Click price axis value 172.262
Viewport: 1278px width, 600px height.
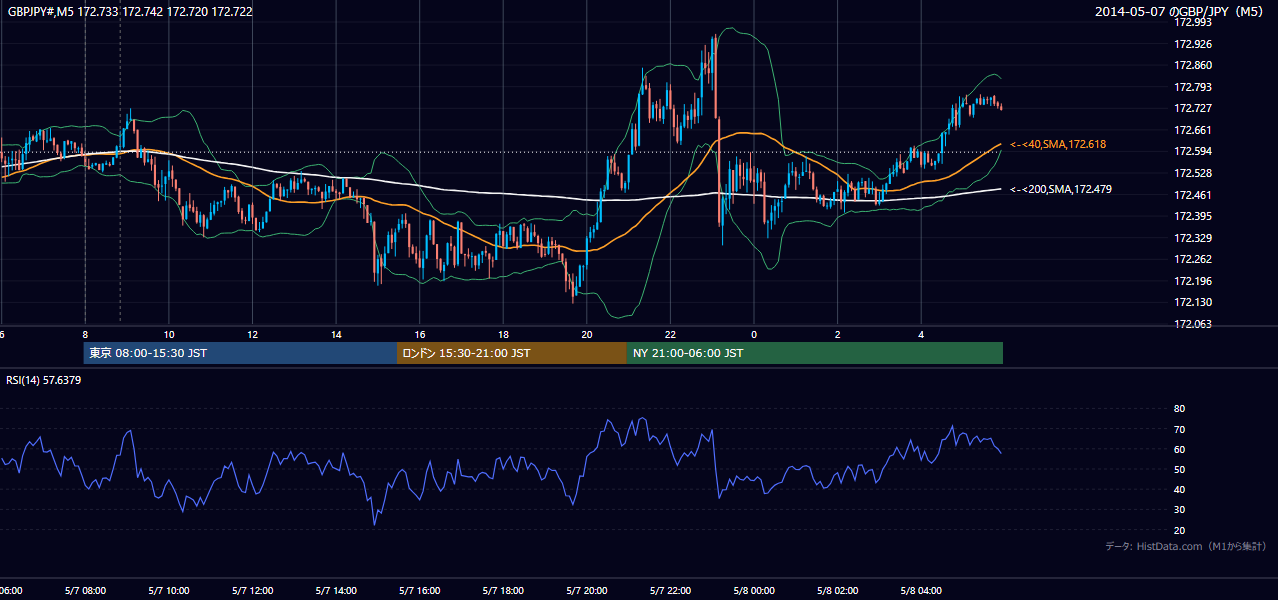pyautogui.click(x=1193, y=259)
